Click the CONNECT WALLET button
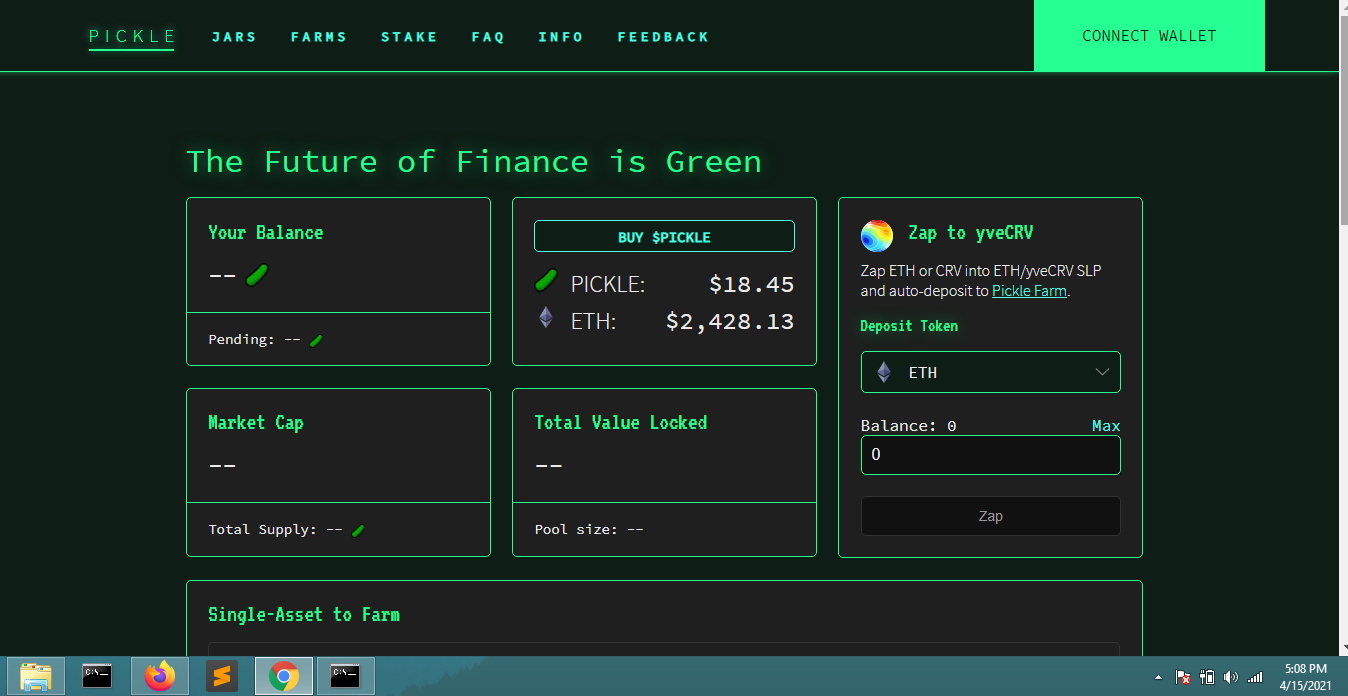This screenshot has width=1348, height=696. point(1148,35)
